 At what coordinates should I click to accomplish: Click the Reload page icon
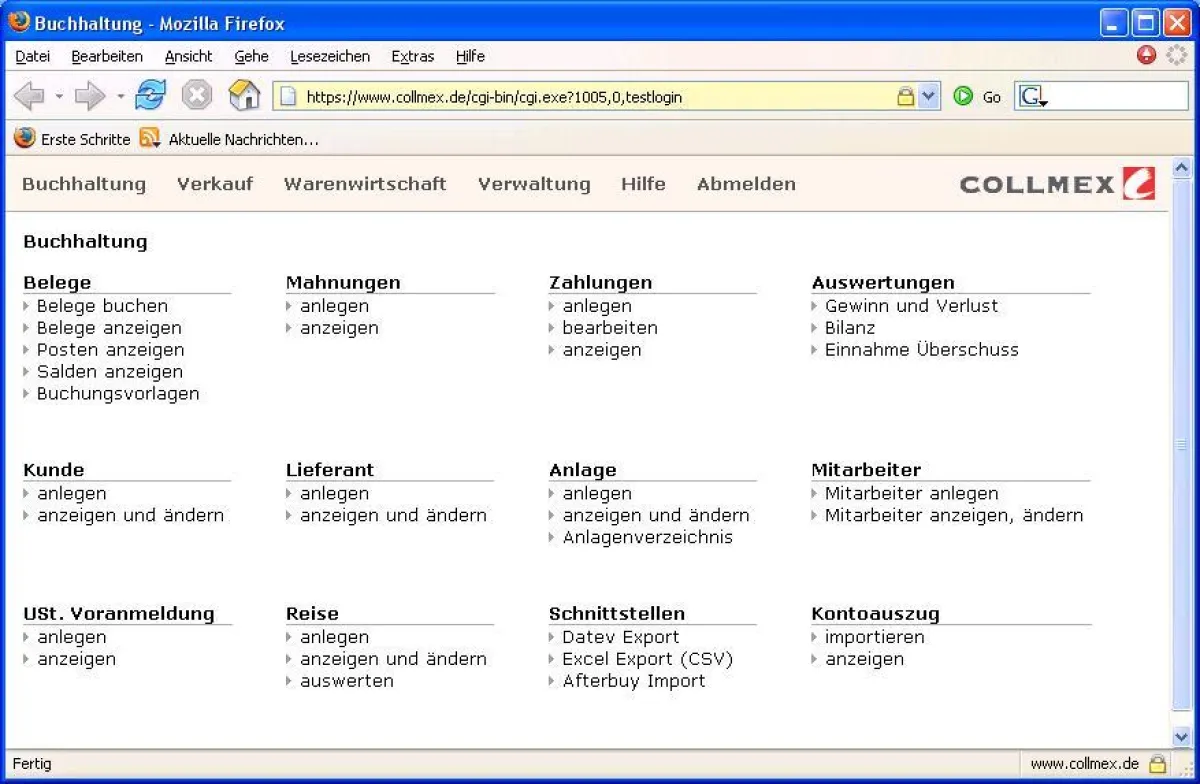pyautogui.click(x=150, y=95)
